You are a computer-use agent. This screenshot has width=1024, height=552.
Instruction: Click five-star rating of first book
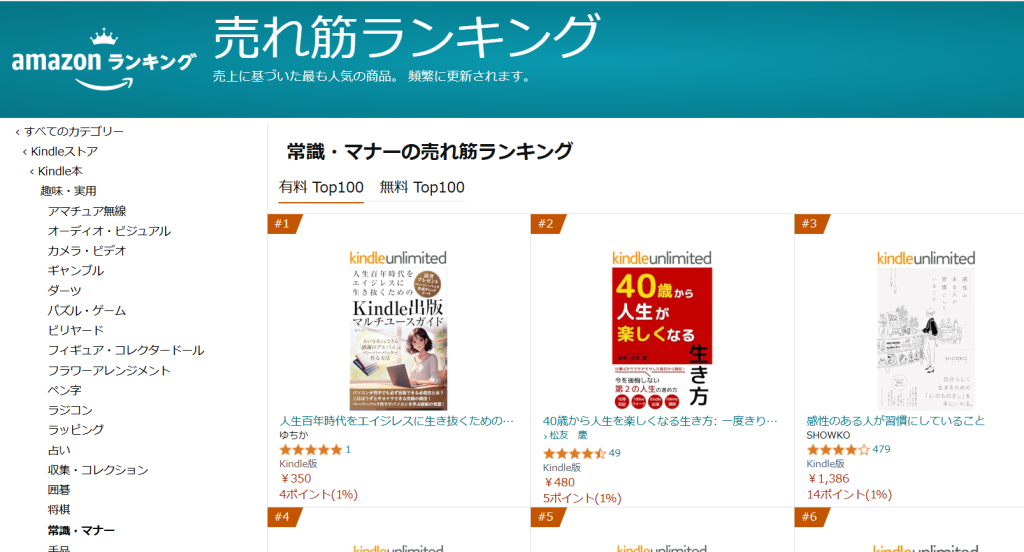point(310,450)
